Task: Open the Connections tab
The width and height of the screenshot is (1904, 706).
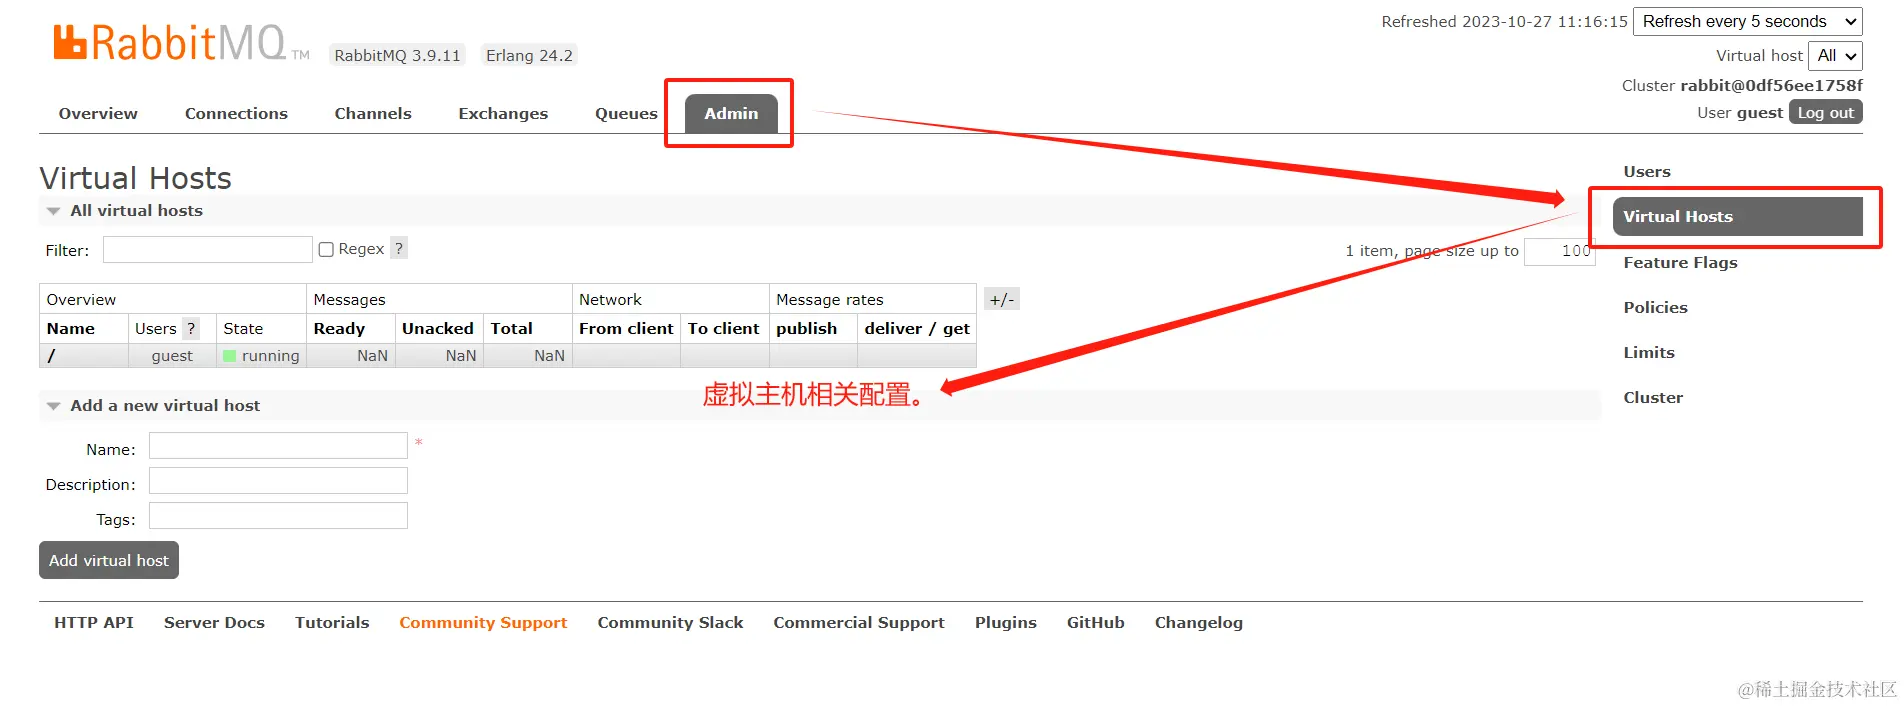Action: click(236, 113)
